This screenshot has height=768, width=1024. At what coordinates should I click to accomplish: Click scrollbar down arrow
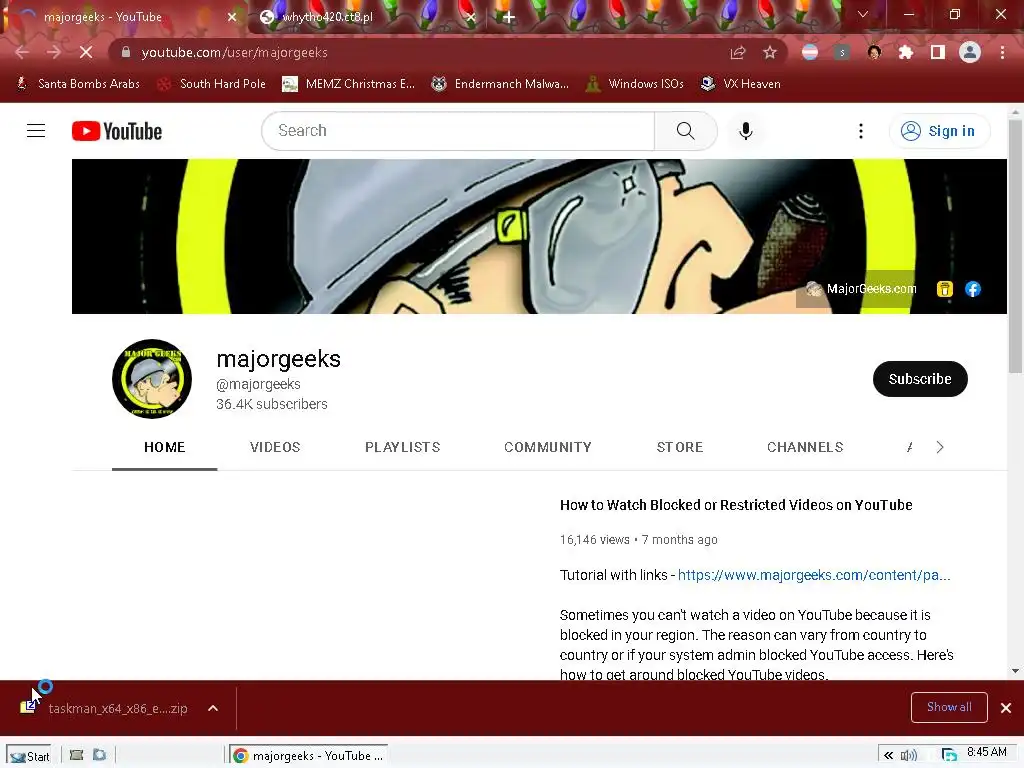1015,671
